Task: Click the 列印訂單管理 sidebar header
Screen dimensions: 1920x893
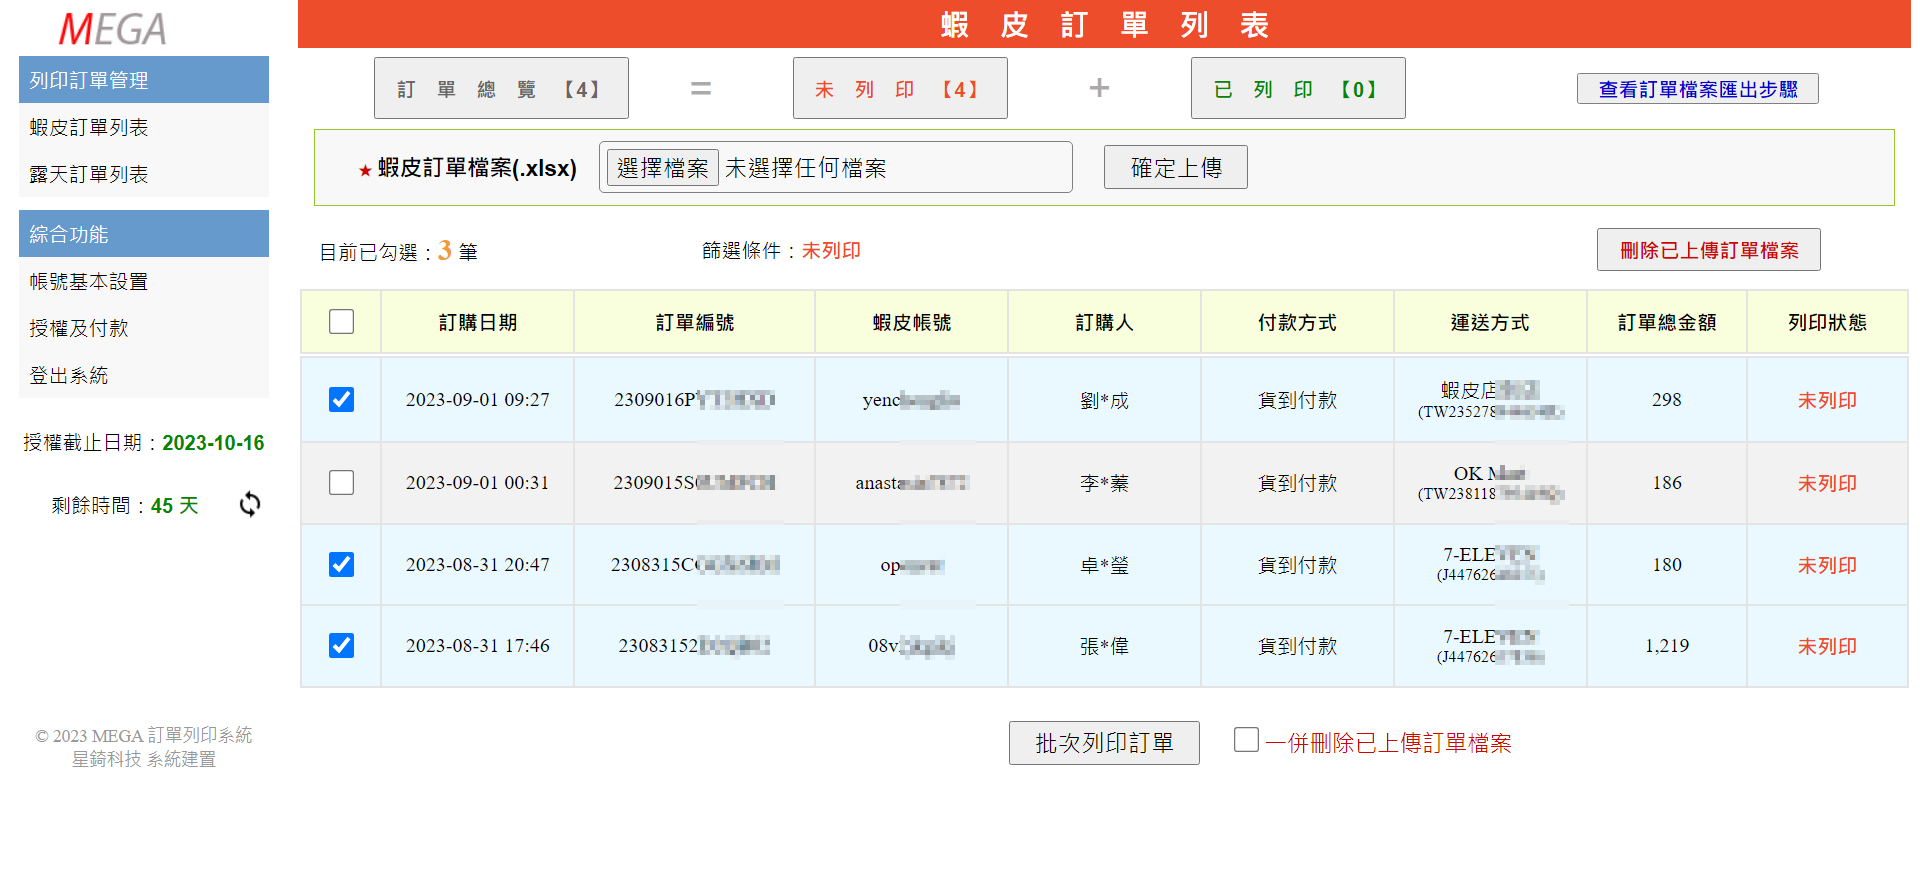Action: click(x=144, y=80)
